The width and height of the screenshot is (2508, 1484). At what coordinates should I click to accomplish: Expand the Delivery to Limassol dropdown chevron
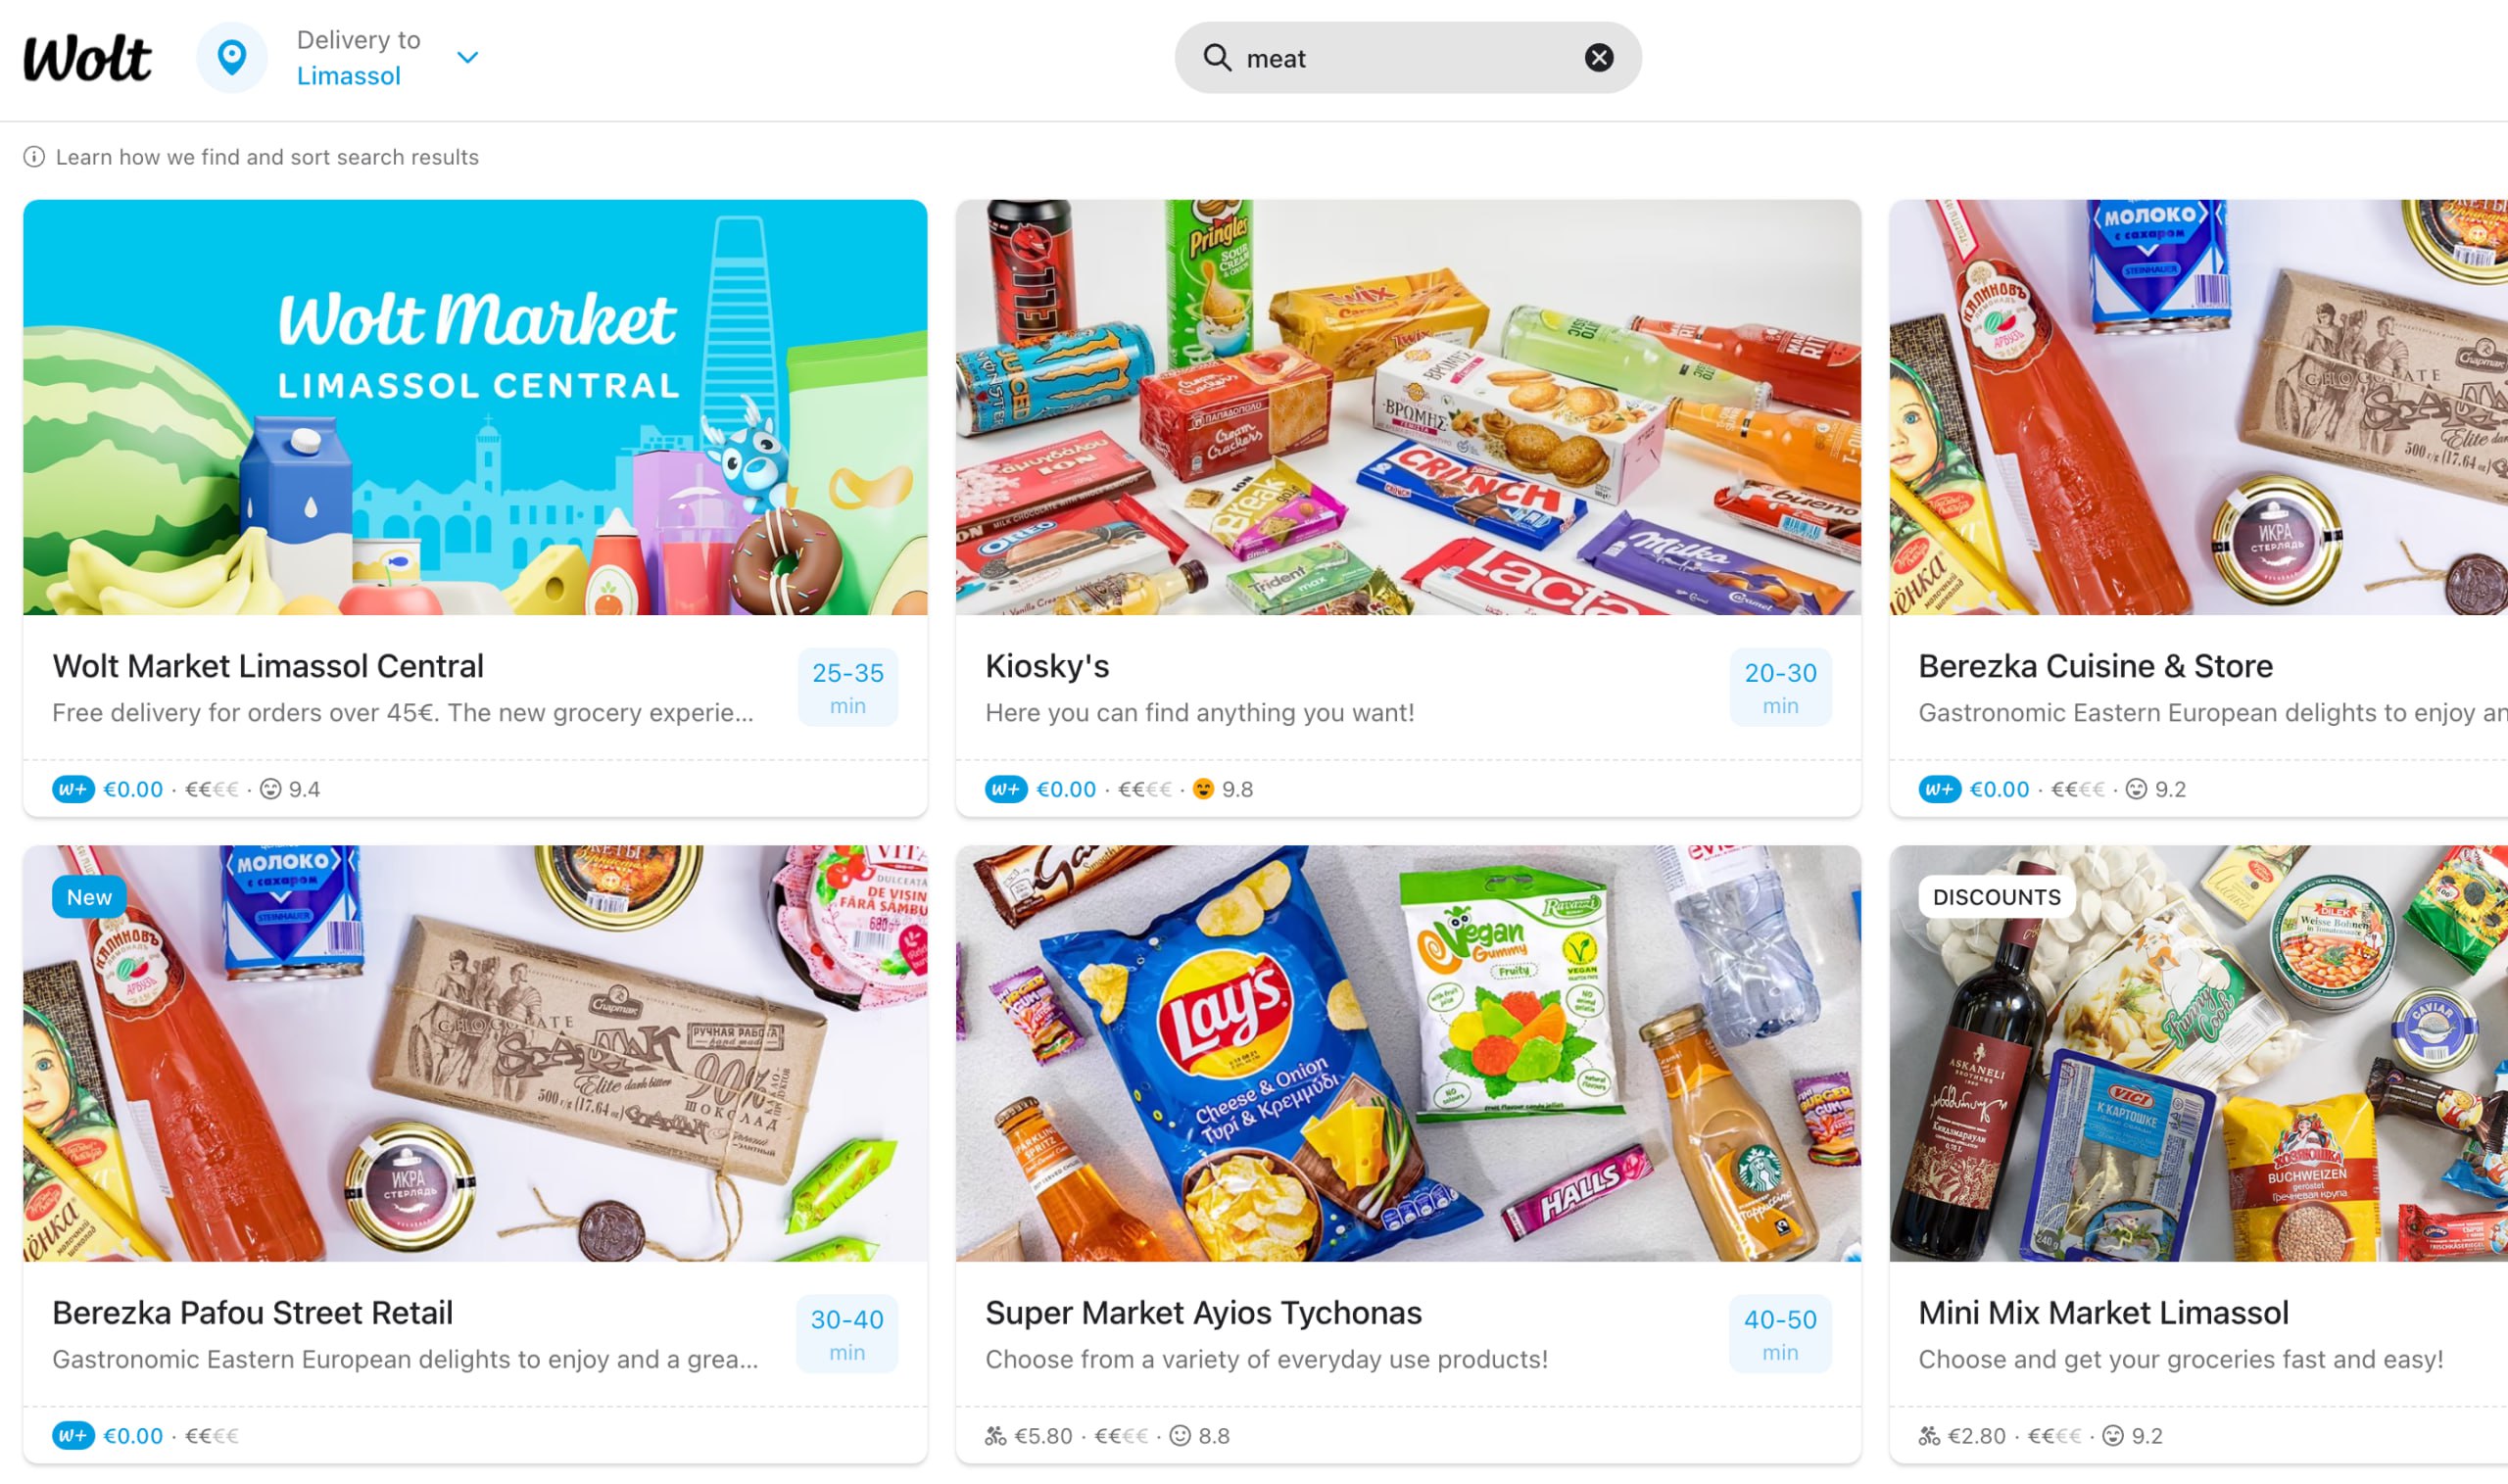point(467,58)
